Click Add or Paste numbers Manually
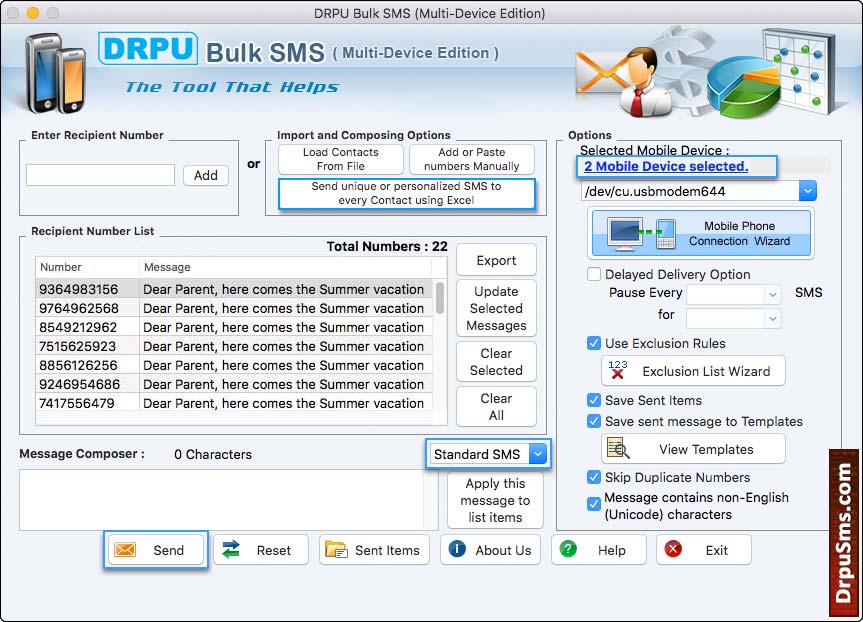The height and width of the screenshot is (622, 863). [x=472, y=159]
